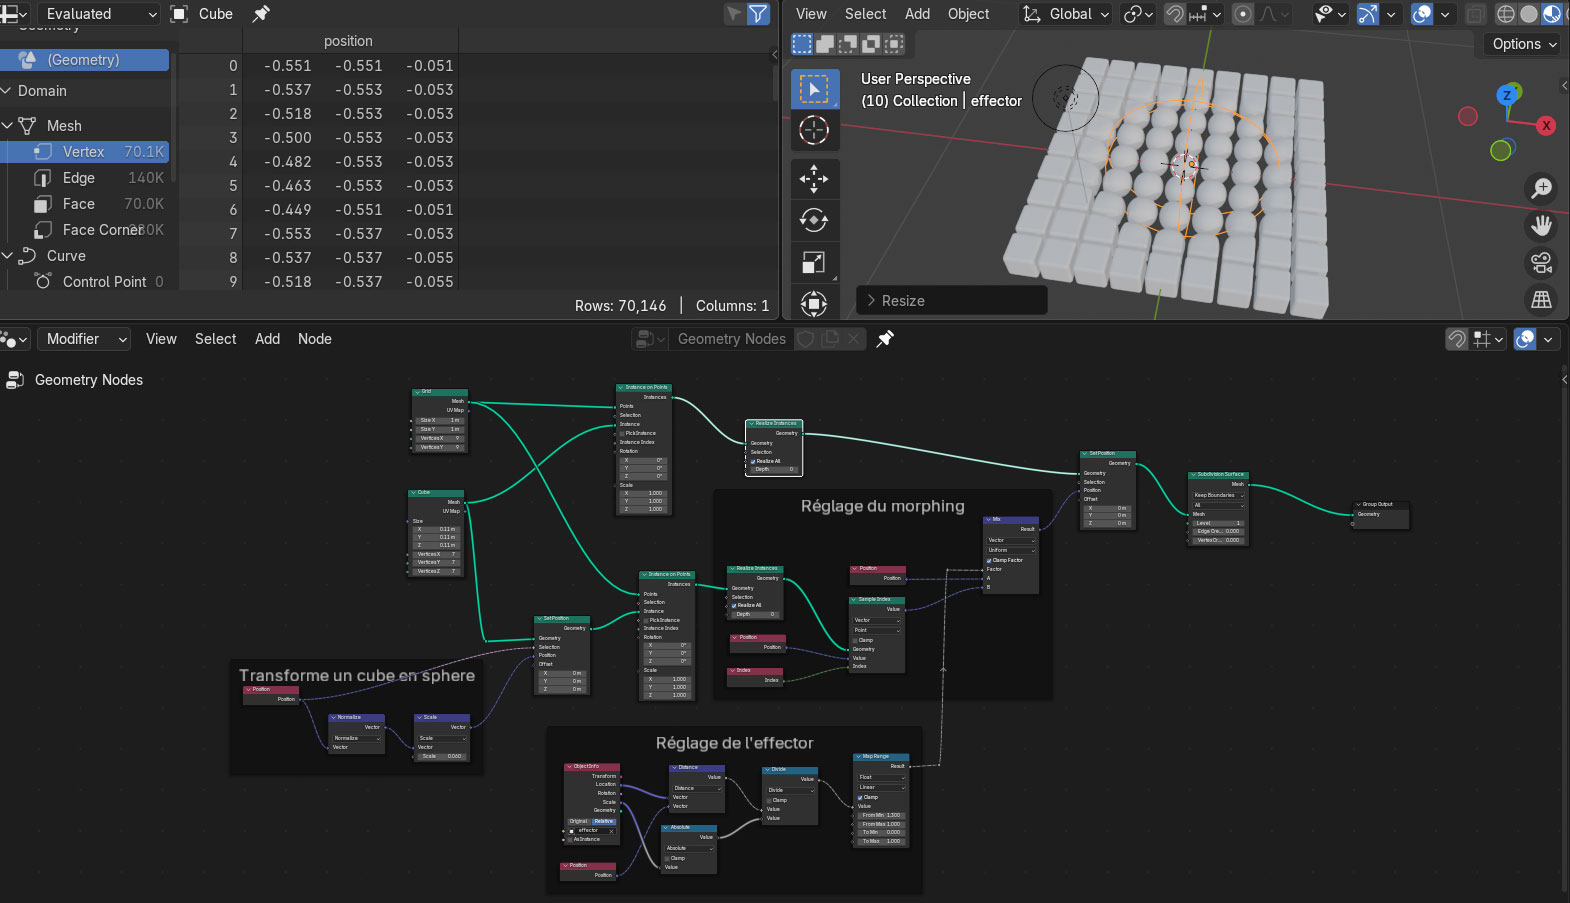Toggle the spreadsheet filter funnel button
The height and width of the screenshot is (903, 1570).
coord(759,14)
